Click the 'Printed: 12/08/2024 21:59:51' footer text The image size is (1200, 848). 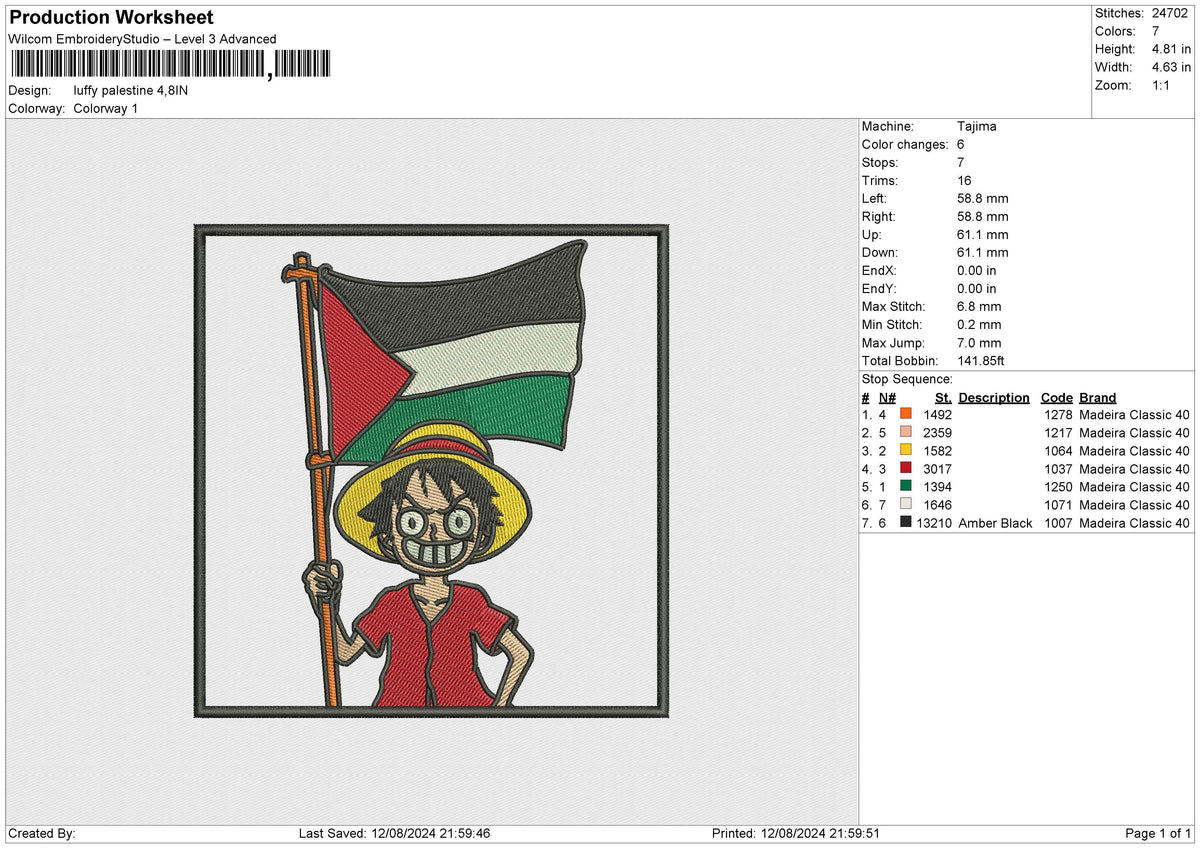tap(796, 834)
